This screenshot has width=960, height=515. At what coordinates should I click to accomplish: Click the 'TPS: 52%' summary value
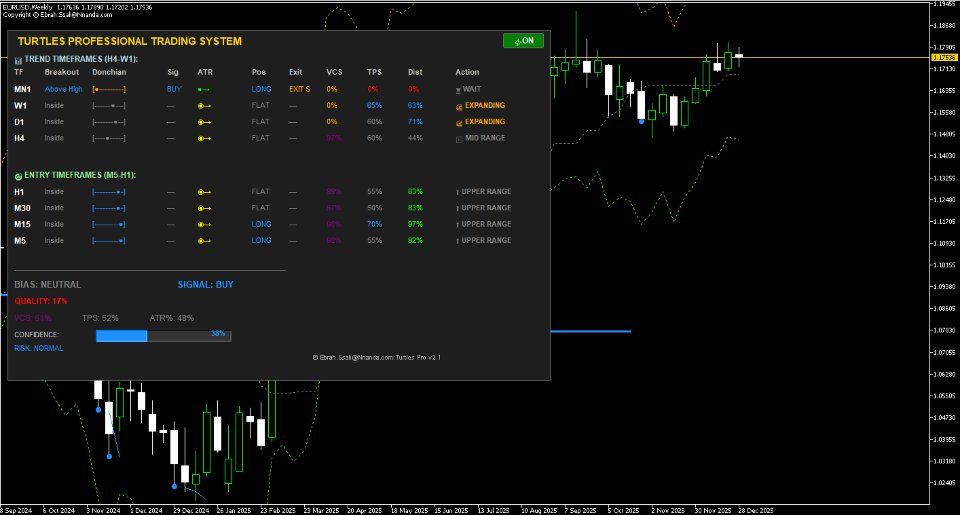100,318
